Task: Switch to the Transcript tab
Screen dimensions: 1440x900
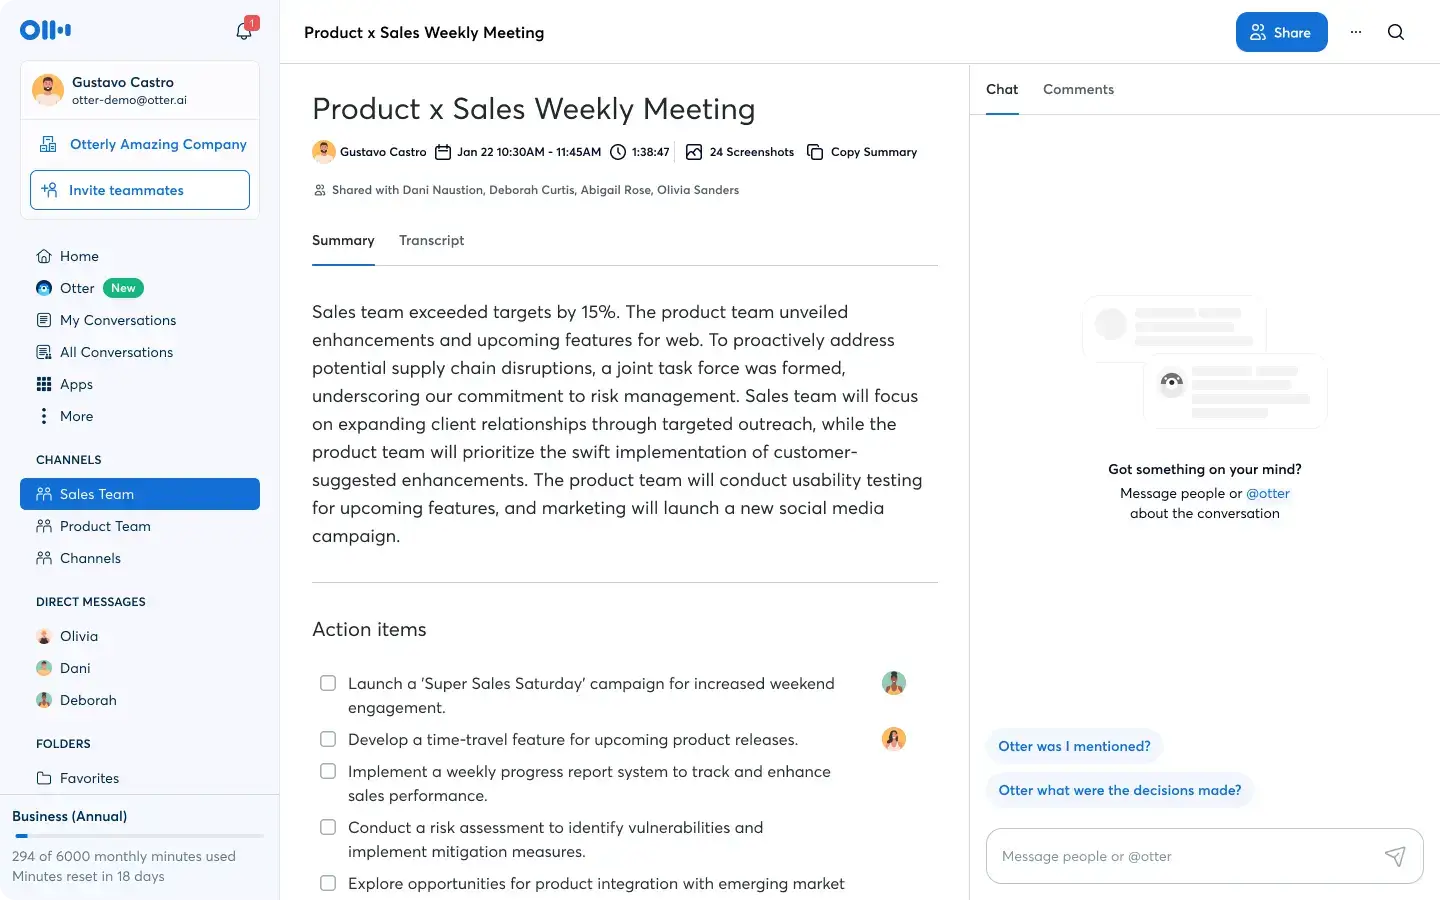Action: (x=431, y=240)
